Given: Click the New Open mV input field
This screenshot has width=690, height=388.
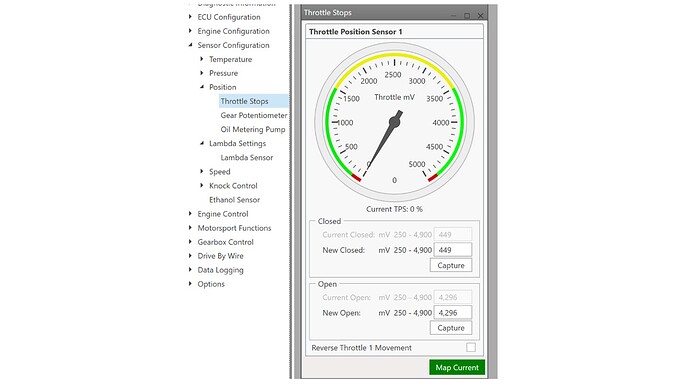Looking at the screenshot, I should pos(453,313).
